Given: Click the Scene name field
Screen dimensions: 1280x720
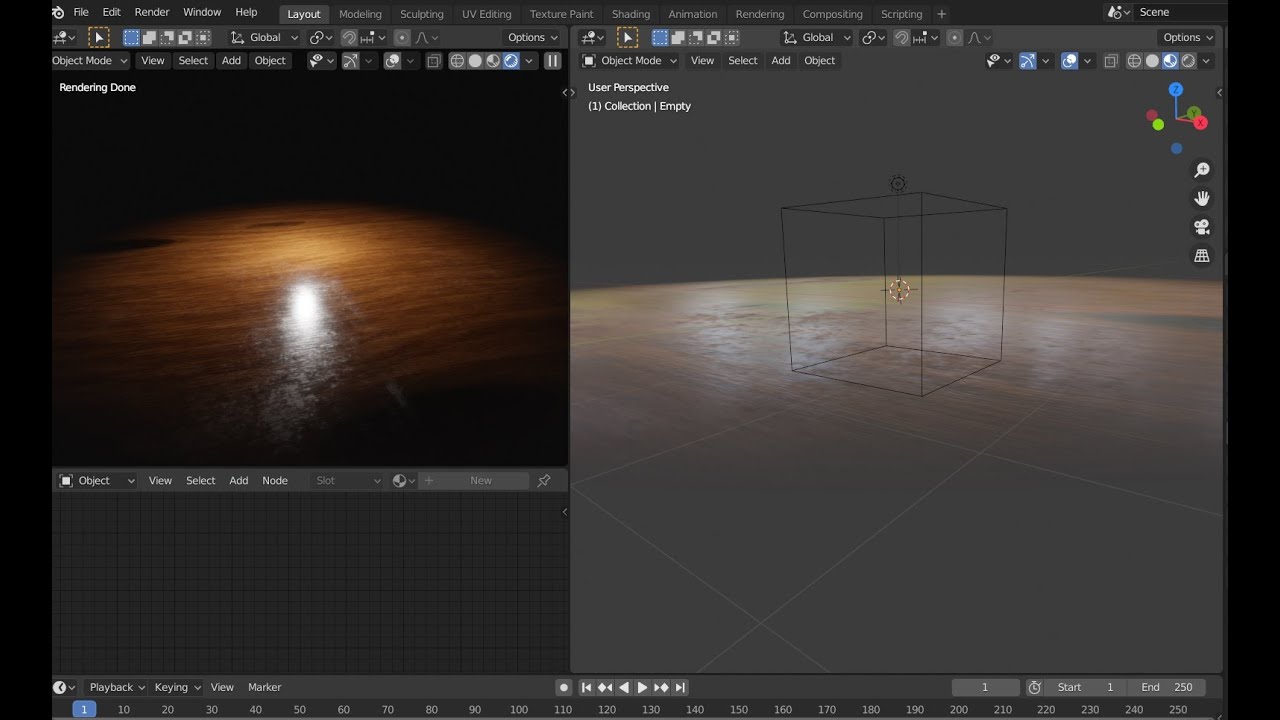Looking at the screenshot, I should [x=1178, y=12].
